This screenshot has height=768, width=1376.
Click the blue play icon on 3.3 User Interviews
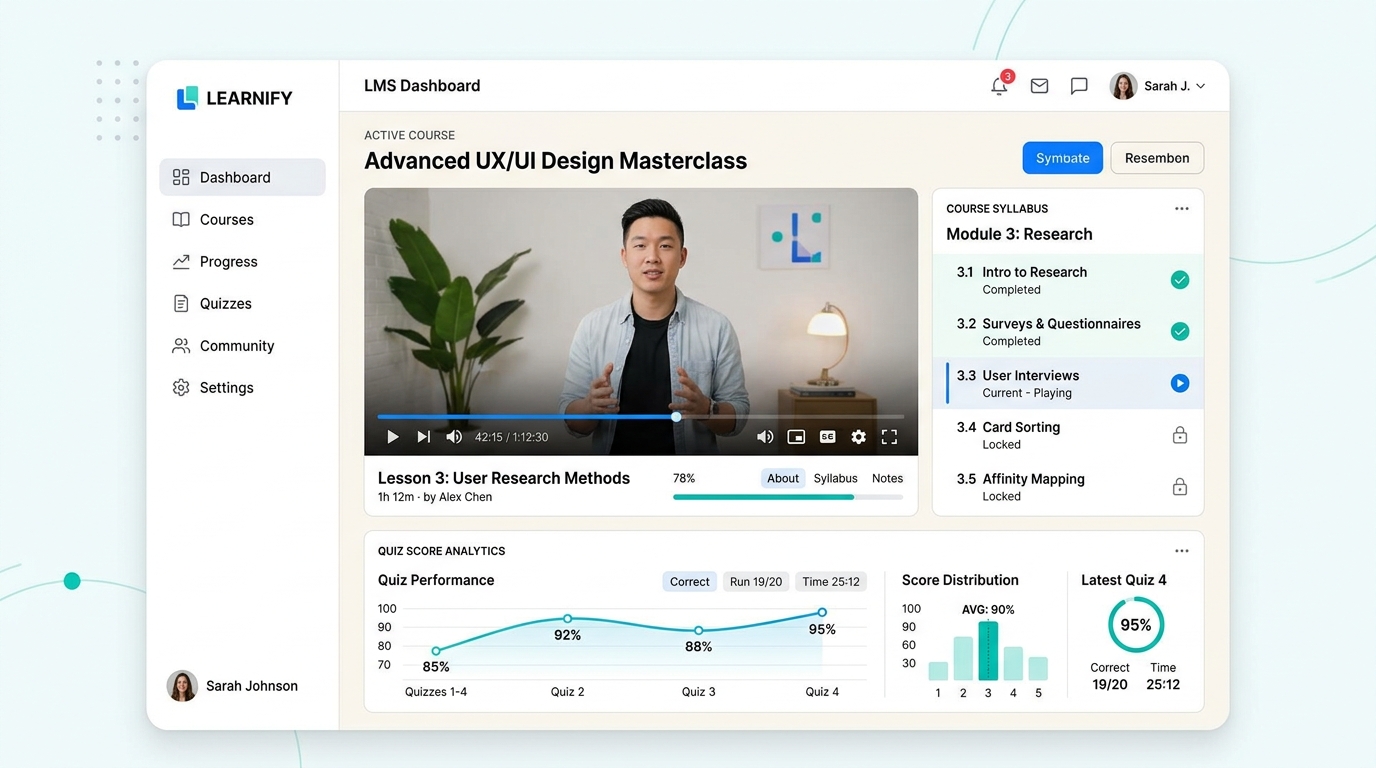tap(1180, 383)
